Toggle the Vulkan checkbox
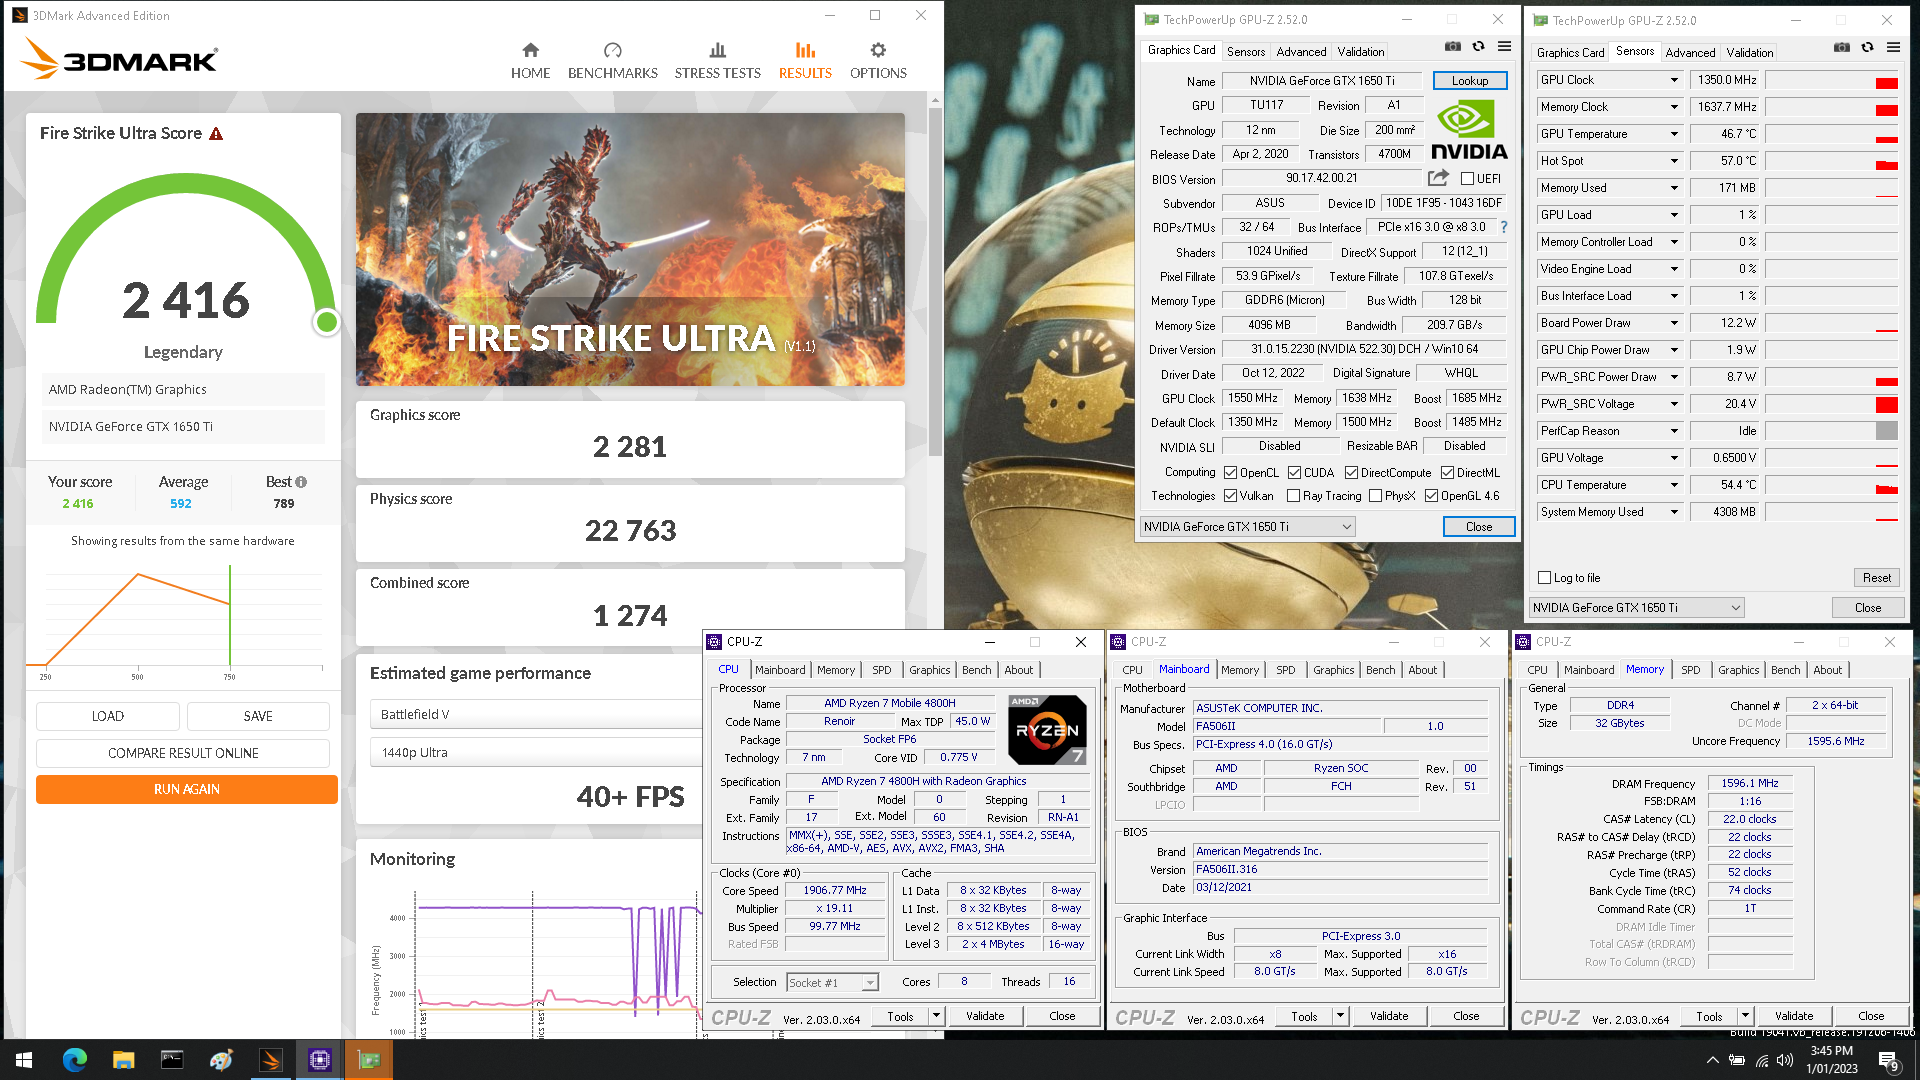 pos(1231,496)
